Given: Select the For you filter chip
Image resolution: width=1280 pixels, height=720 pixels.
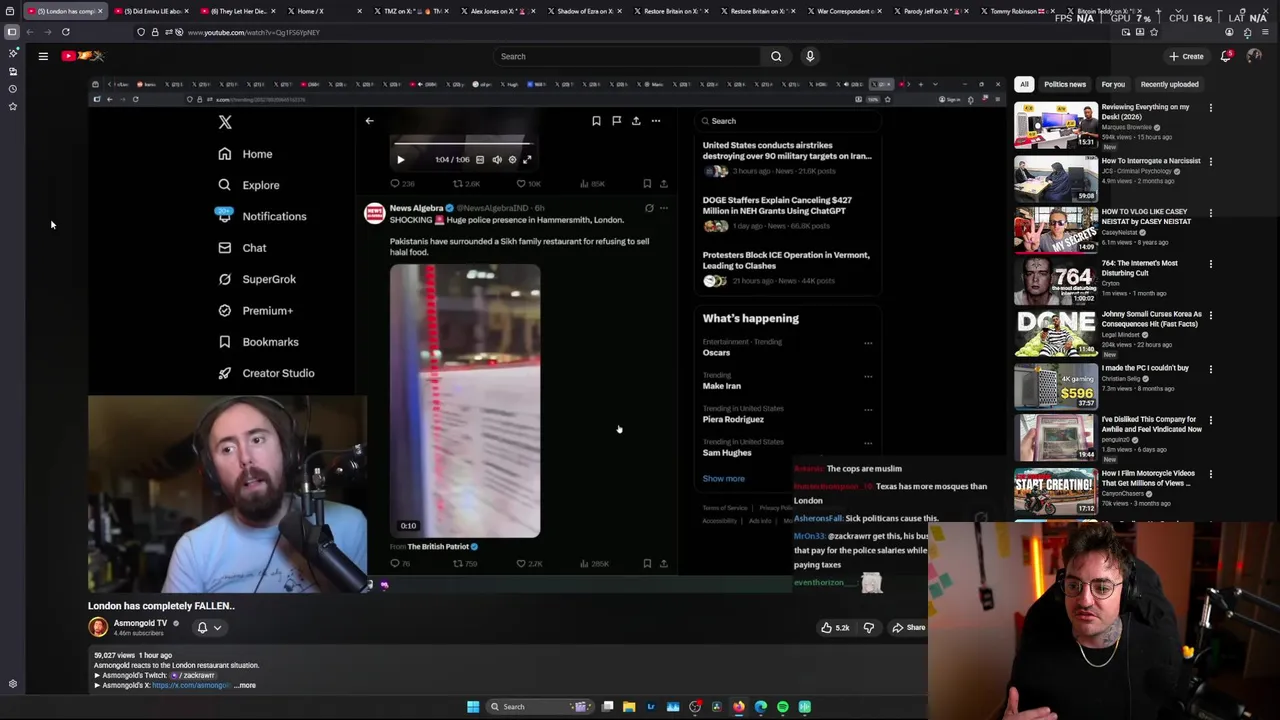Looking at the screenshot, I should [1113, 84].
